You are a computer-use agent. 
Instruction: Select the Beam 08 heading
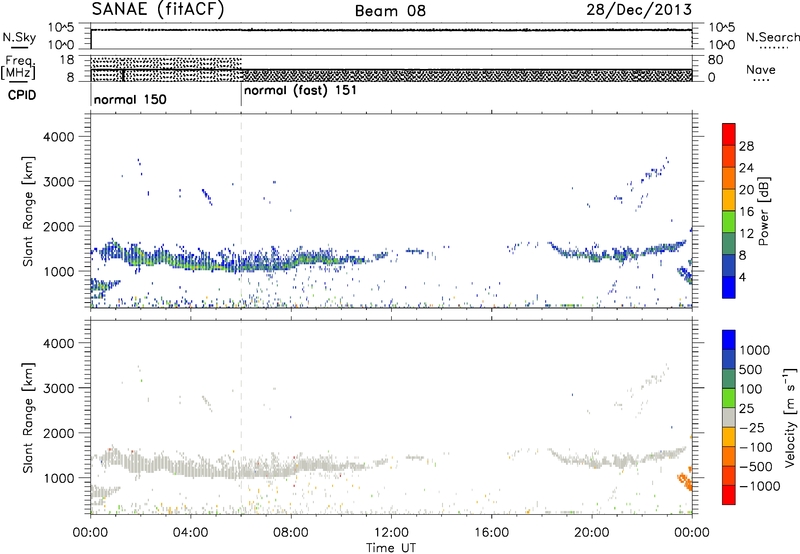tap(390, 11)
